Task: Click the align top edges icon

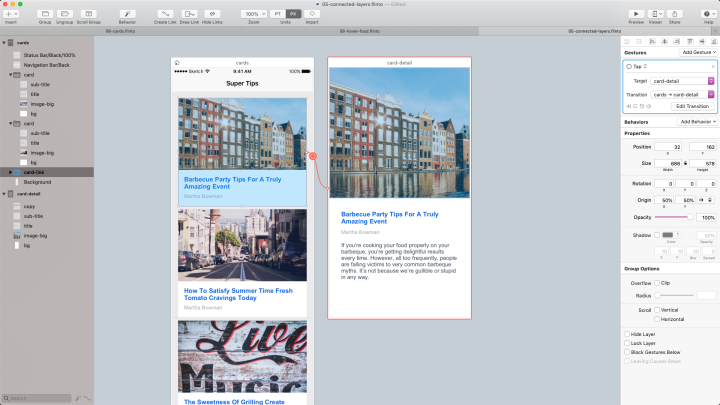Action: pyautogui.click(x=690, y=41)
